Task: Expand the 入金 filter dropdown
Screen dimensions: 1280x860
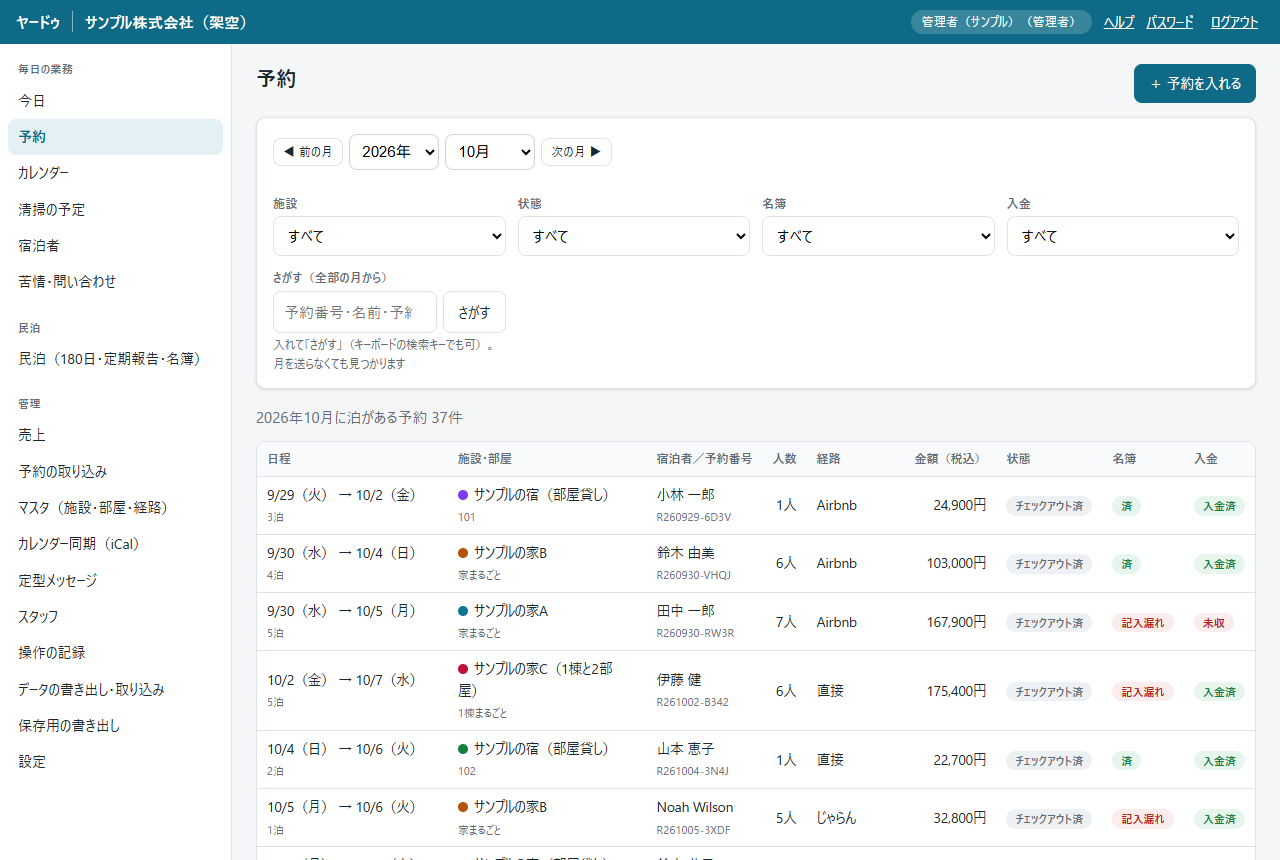Action: pyautogui.click(x=1123, y=236)
